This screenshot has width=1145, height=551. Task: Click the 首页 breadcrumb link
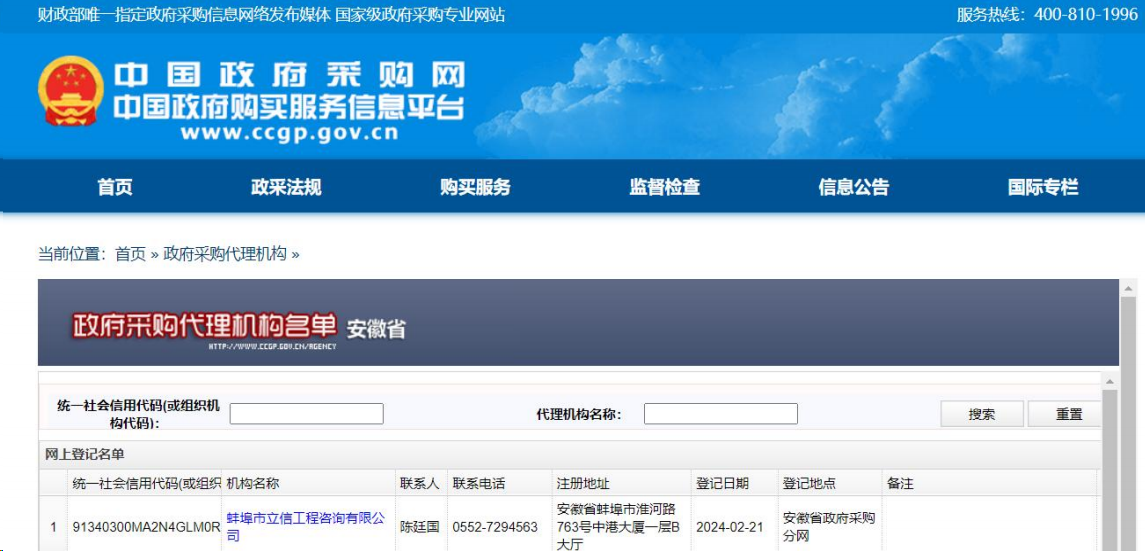(x=130, y=254)
